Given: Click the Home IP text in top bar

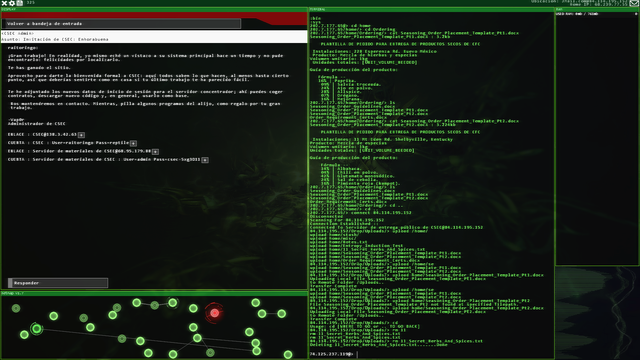Looking at the screenshot, I should click(x=599, y=4).
